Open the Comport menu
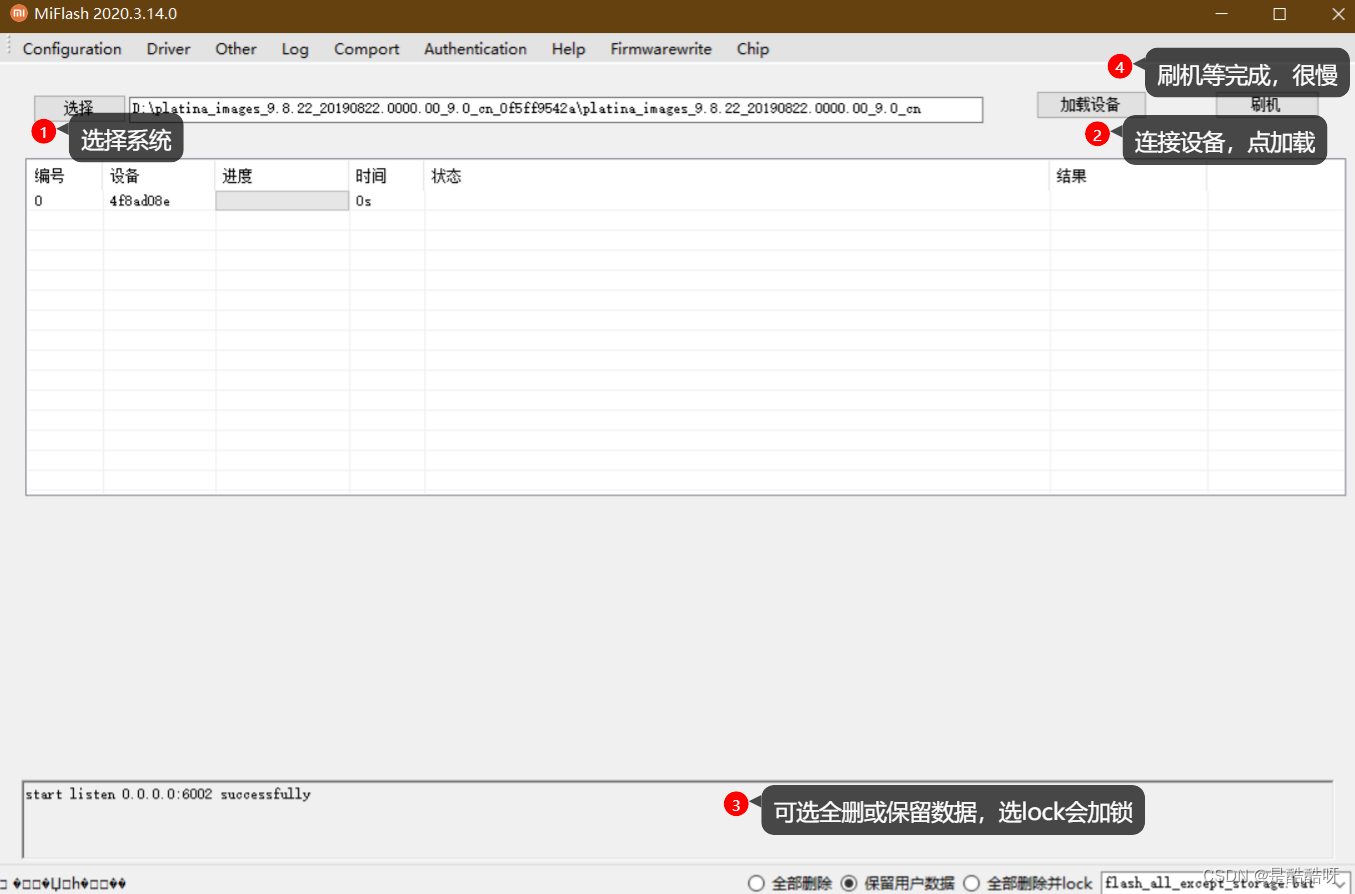This screenshot has width=1355, height=894. (367, 49)
